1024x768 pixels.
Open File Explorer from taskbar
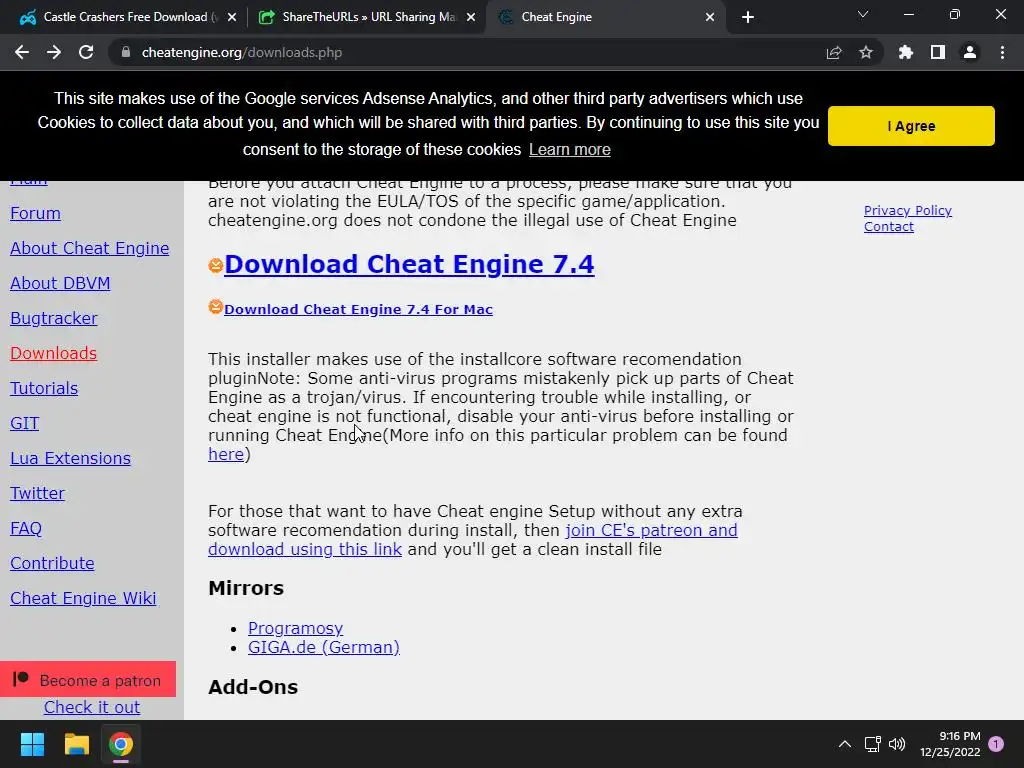point(76,744)
